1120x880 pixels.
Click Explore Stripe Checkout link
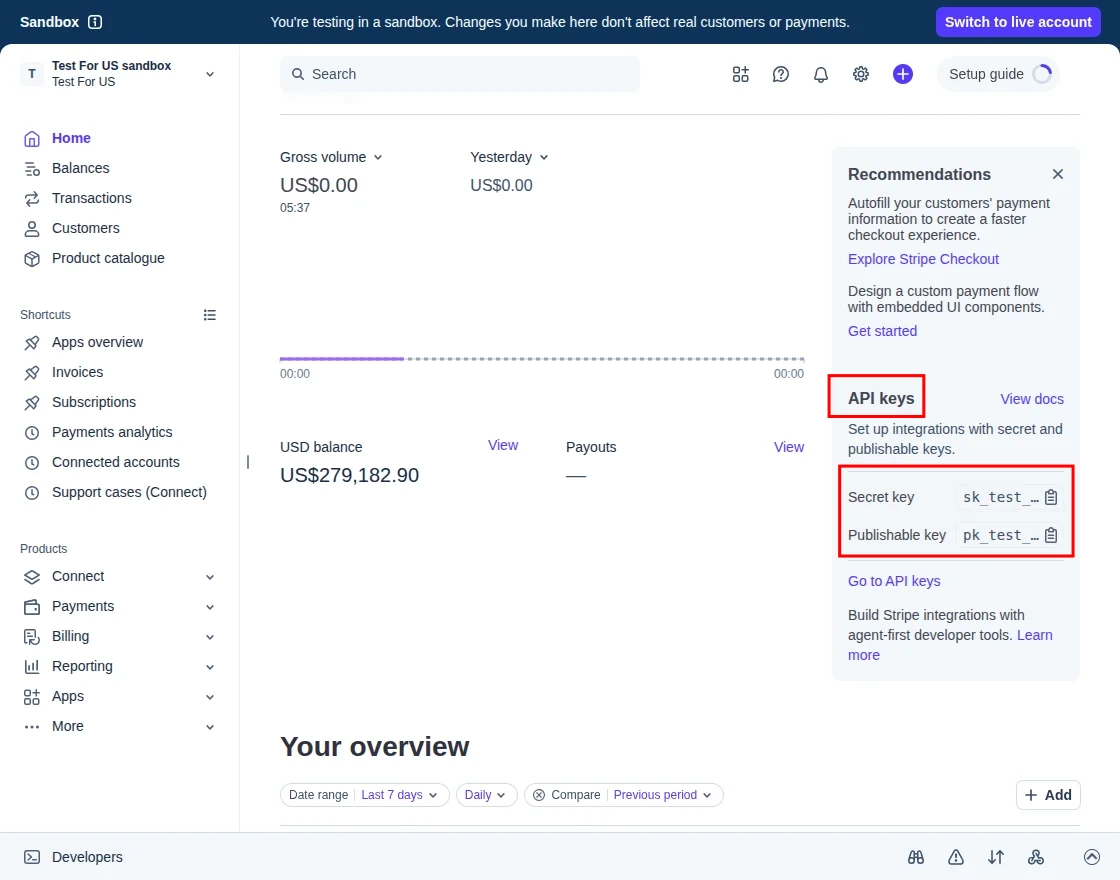[x=923, y=259]
